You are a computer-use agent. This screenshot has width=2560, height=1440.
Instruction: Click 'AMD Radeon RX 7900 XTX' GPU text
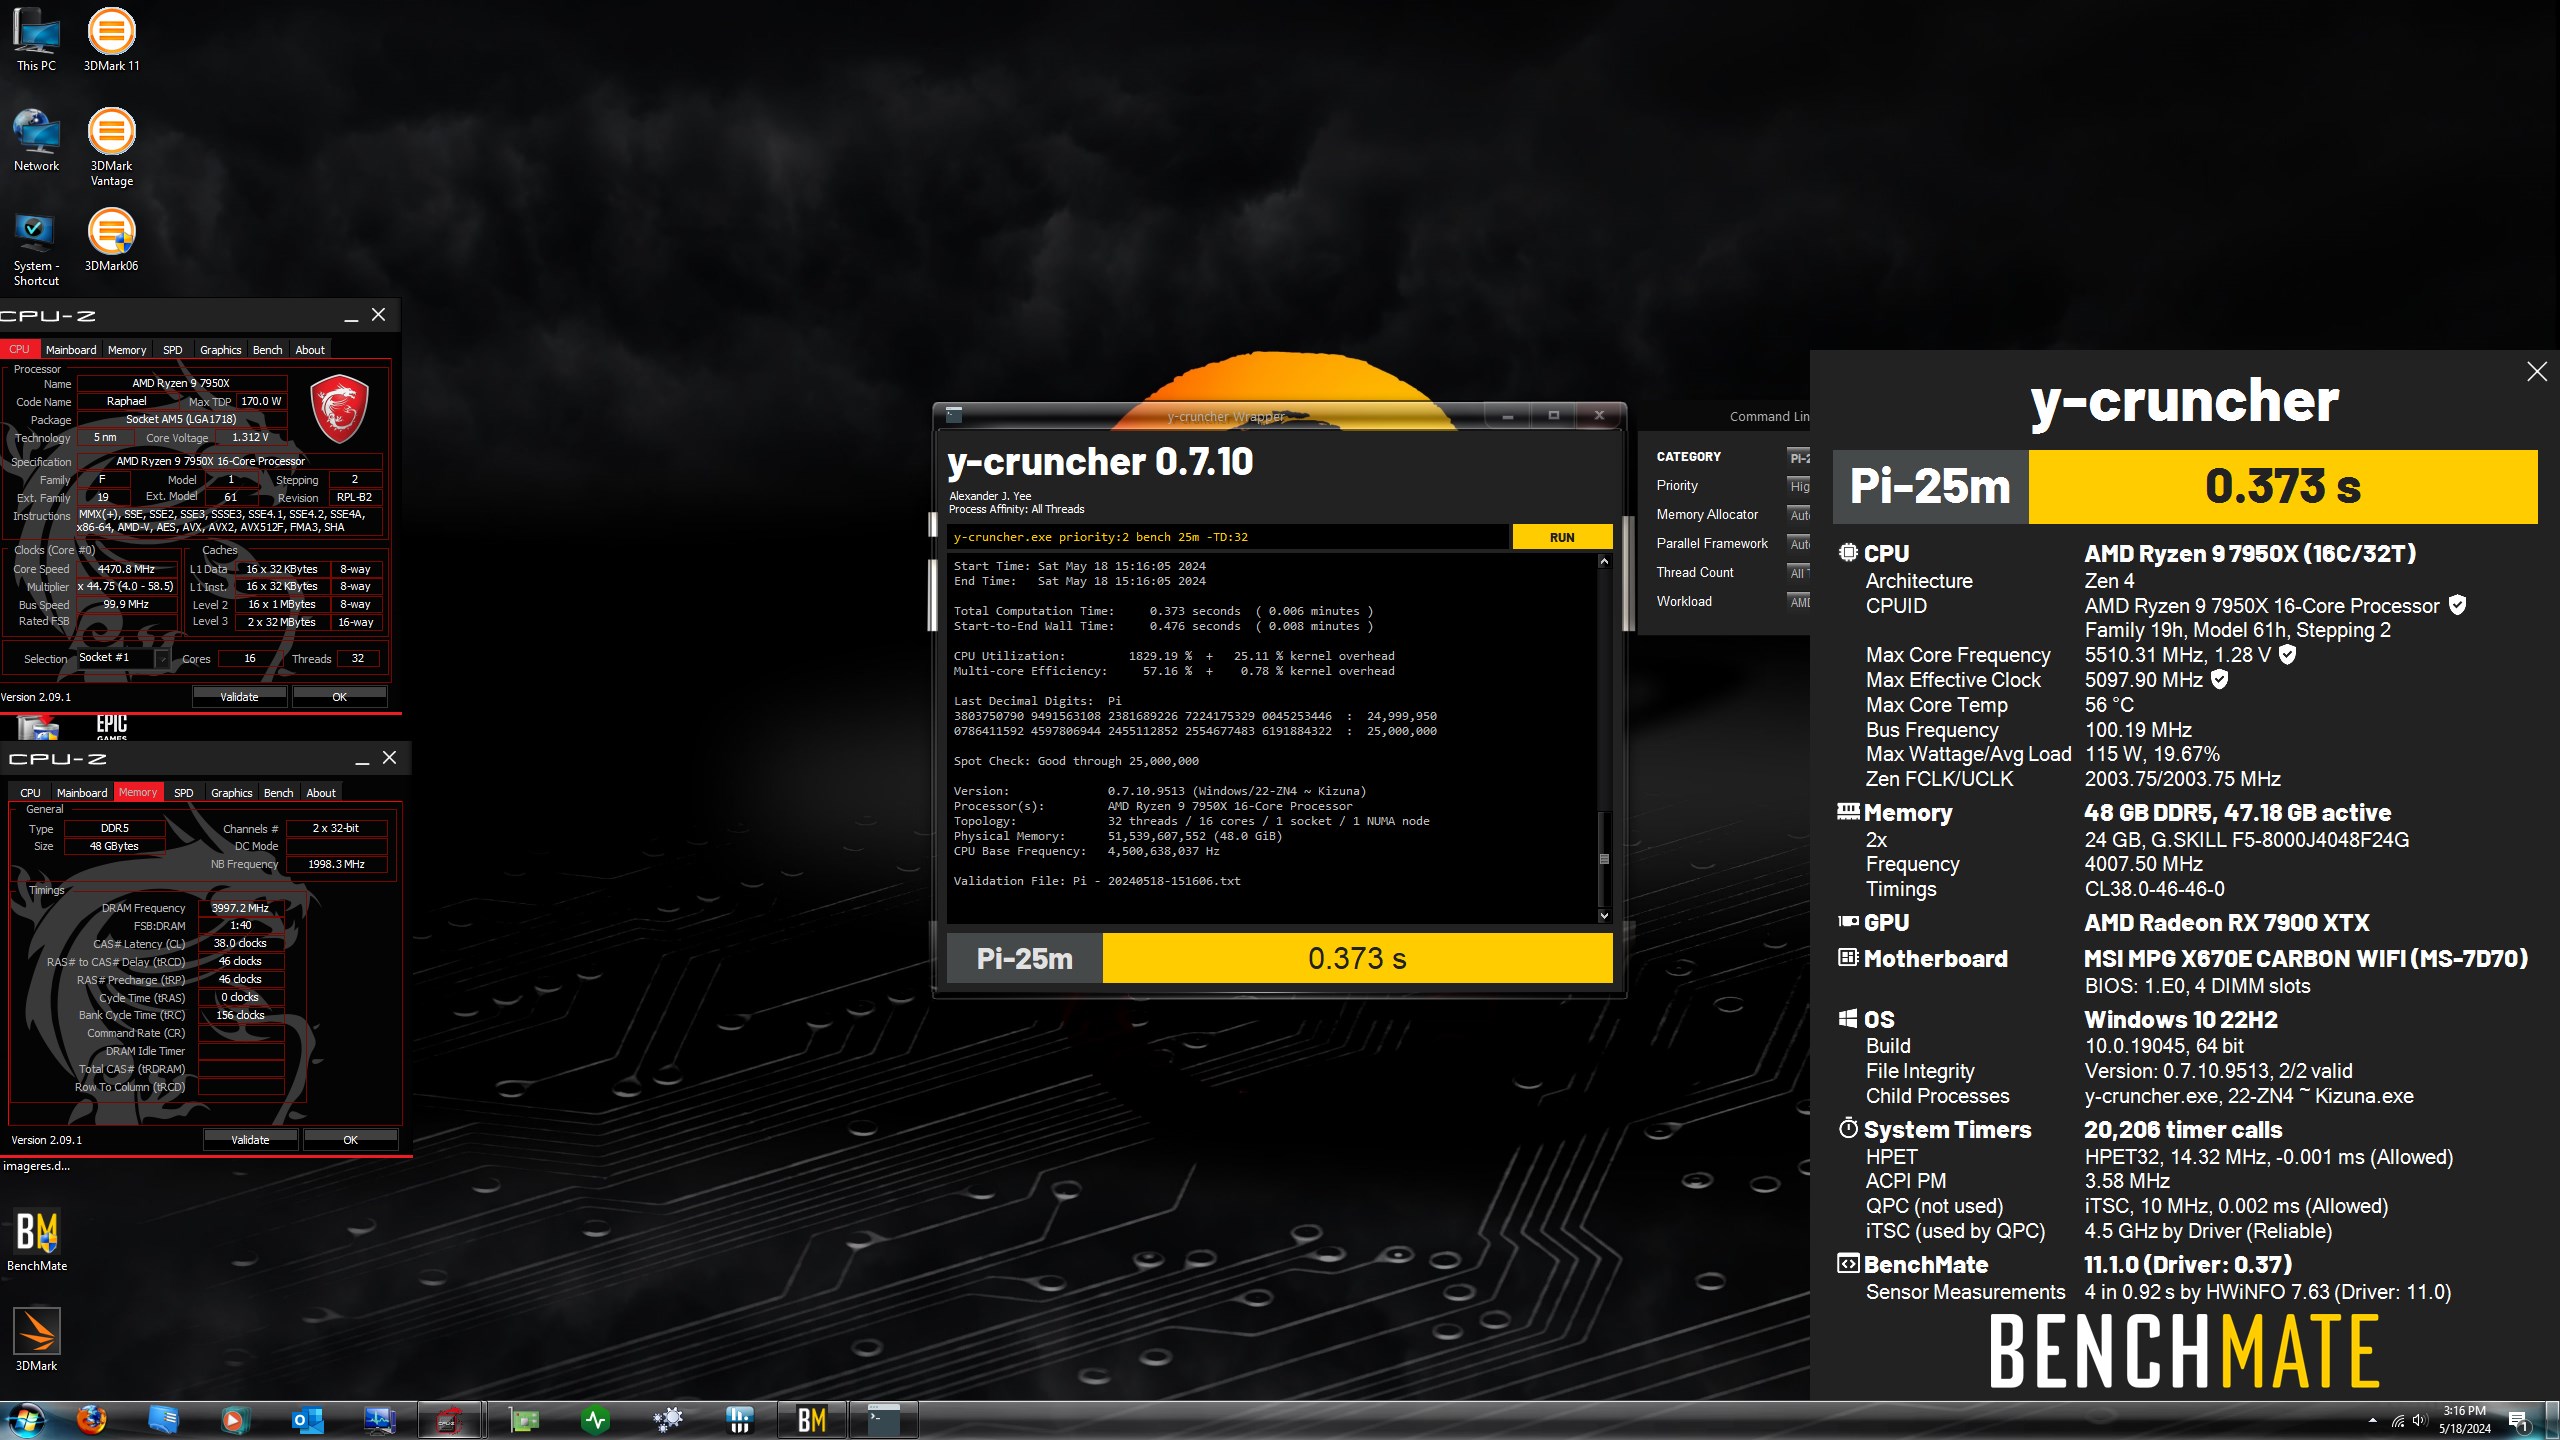point(2227,922)
